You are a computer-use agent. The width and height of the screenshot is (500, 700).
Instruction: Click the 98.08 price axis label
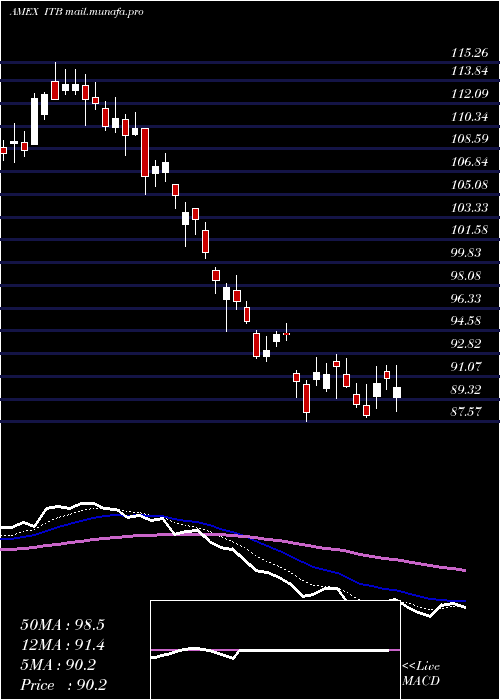click(466, 276)
